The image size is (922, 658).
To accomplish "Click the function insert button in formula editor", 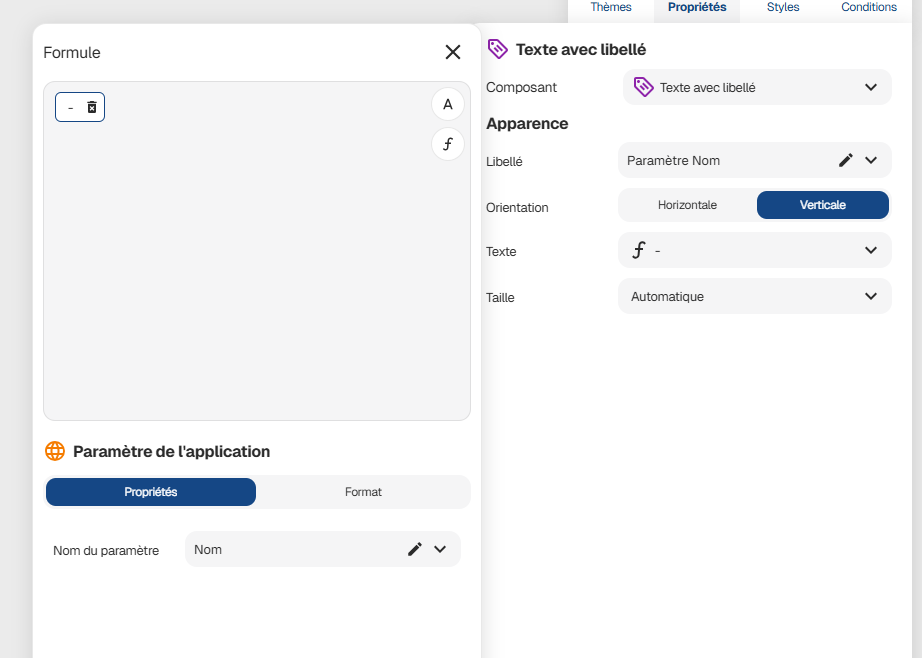I will (448, 144).
